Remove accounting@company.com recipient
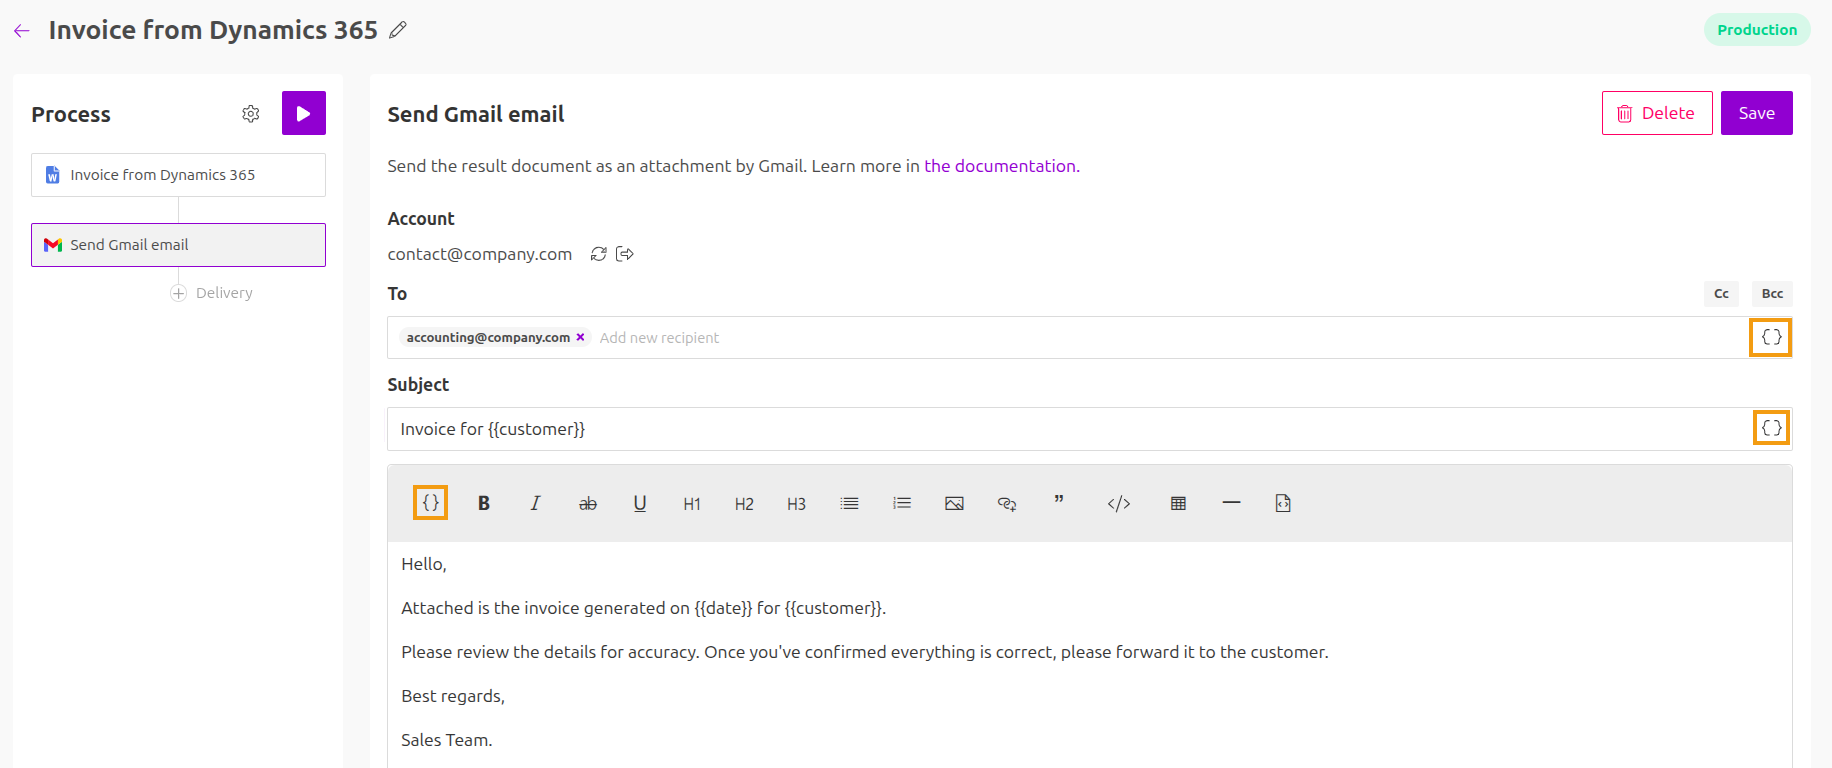 tap(580, 338)
